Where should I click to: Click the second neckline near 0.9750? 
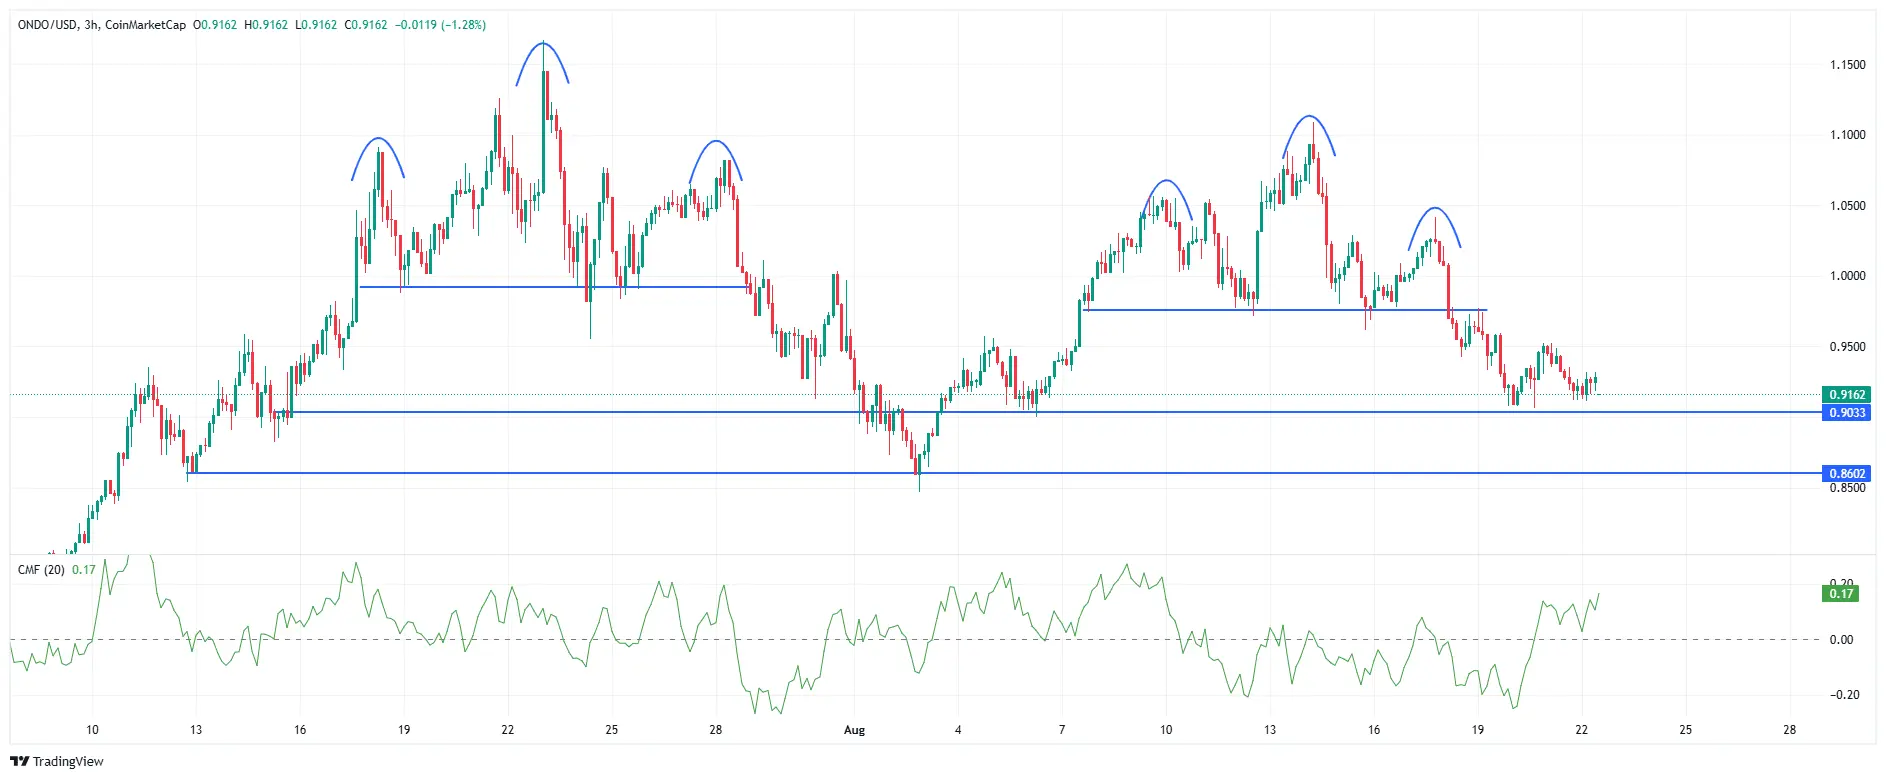coord(1285,310)
